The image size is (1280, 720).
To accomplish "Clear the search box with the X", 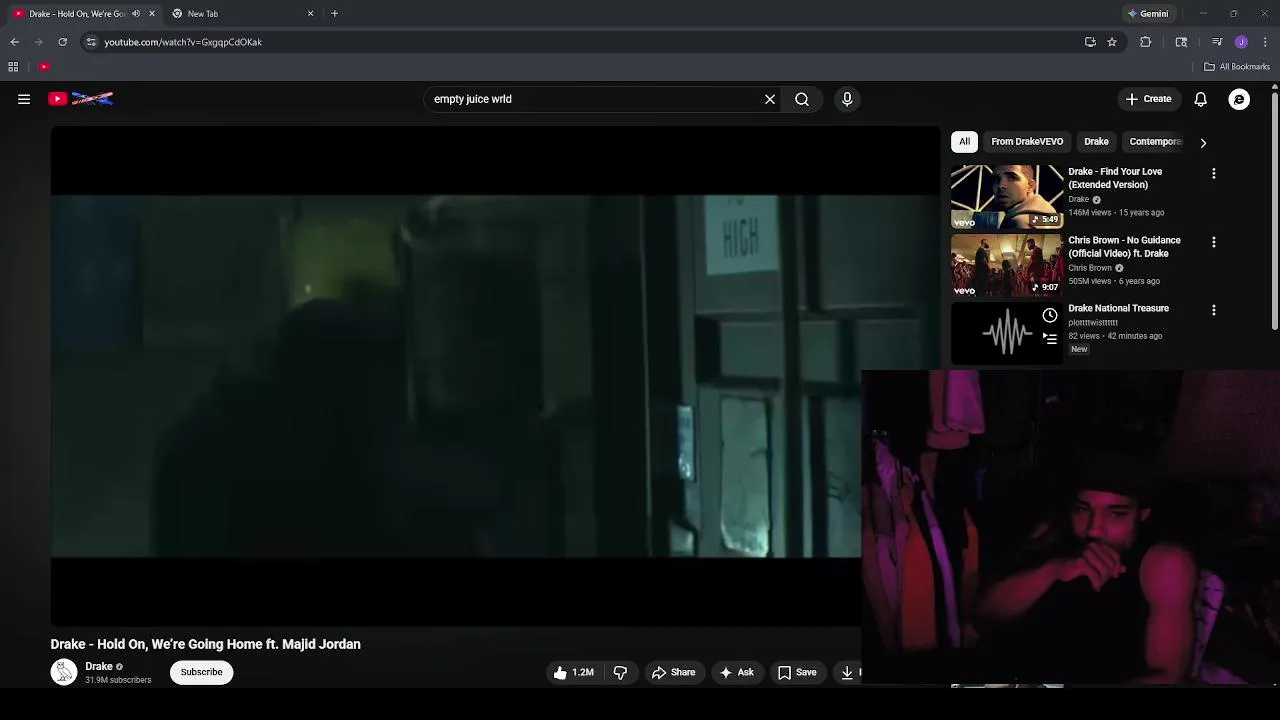I will (770, 99).
